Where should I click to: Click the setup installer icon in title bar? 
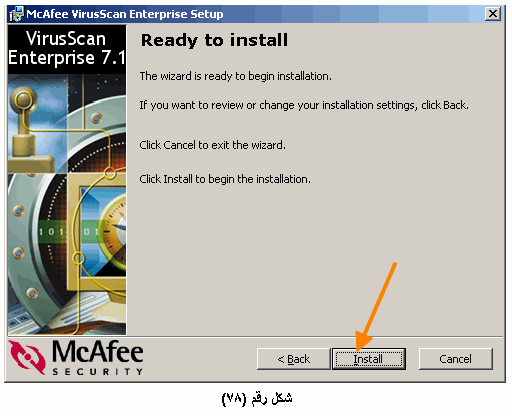[x=16, y=14]
